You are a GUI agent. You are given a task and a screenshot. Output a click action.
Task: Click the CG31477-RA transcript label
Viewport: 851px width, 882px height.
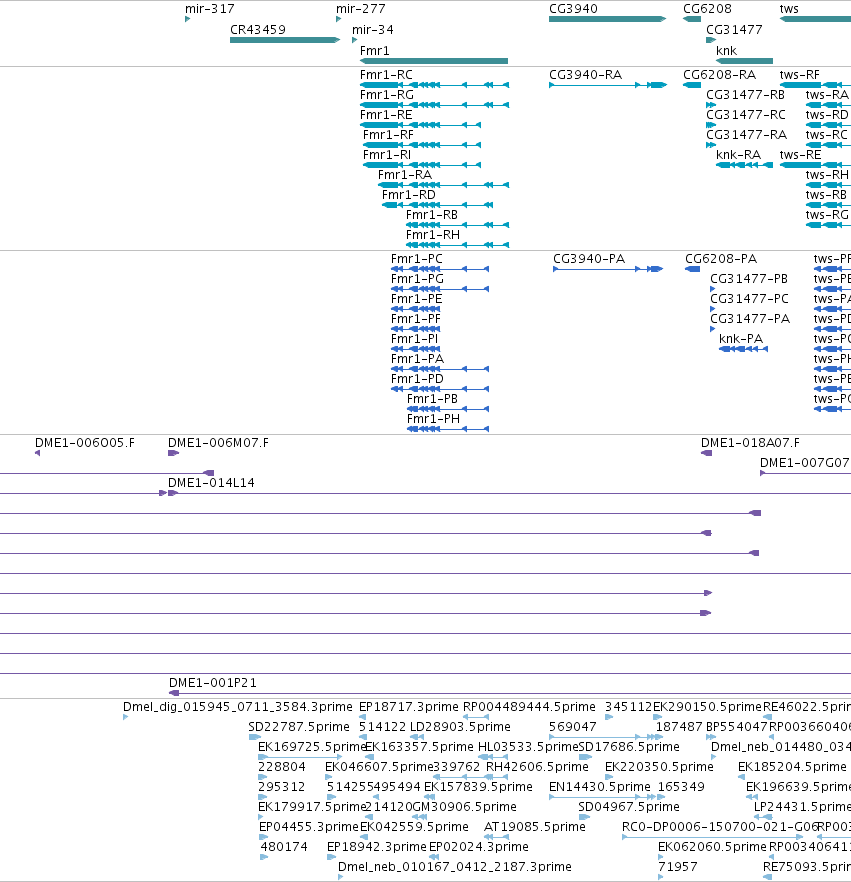coord(746,135)
